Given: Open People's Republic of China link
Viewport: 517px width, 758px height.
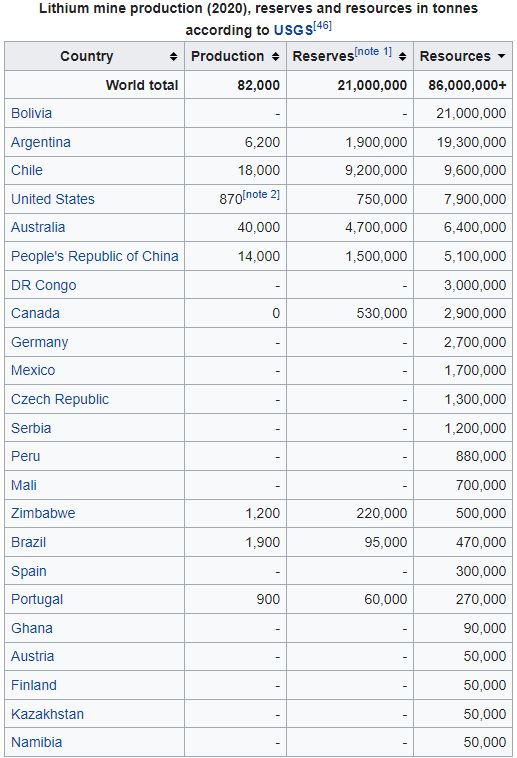Looking at the screenshot, I should [x=95, y=256].
